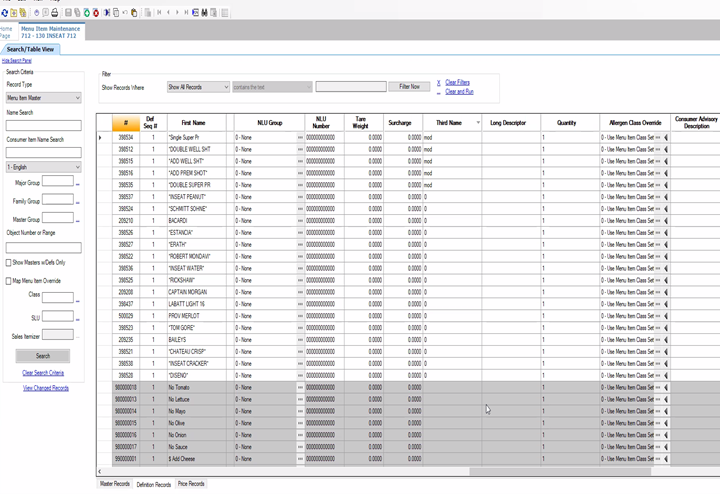Click the green insert record icon
720x494 pixels.
pos(87,13)
